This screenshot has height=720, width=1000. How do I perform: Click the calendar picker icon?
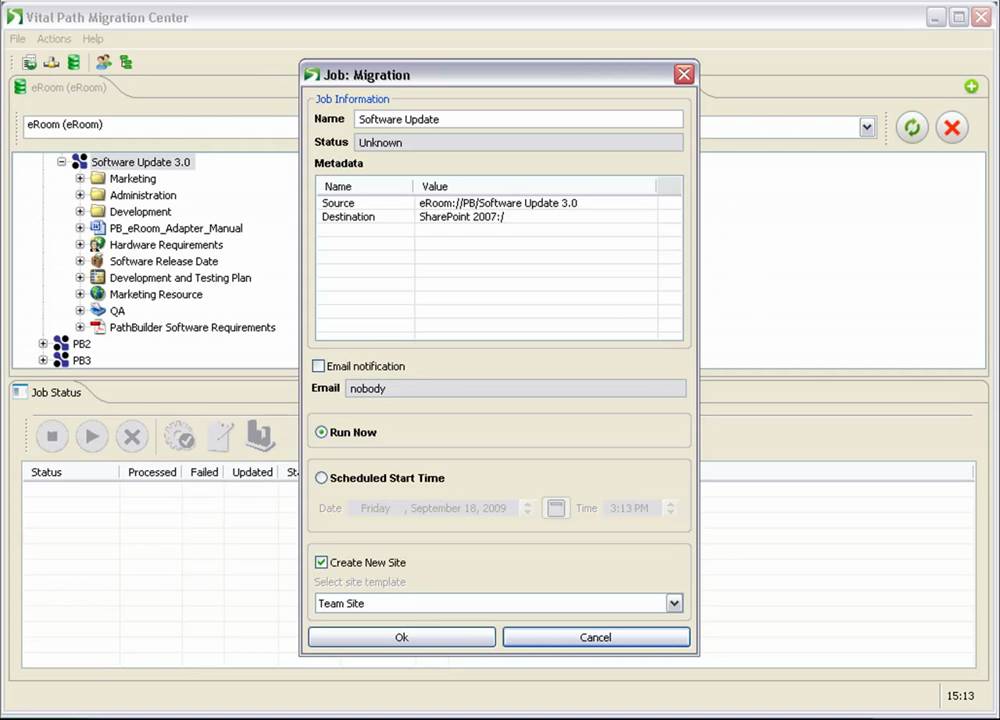click(x=555, y=508)
